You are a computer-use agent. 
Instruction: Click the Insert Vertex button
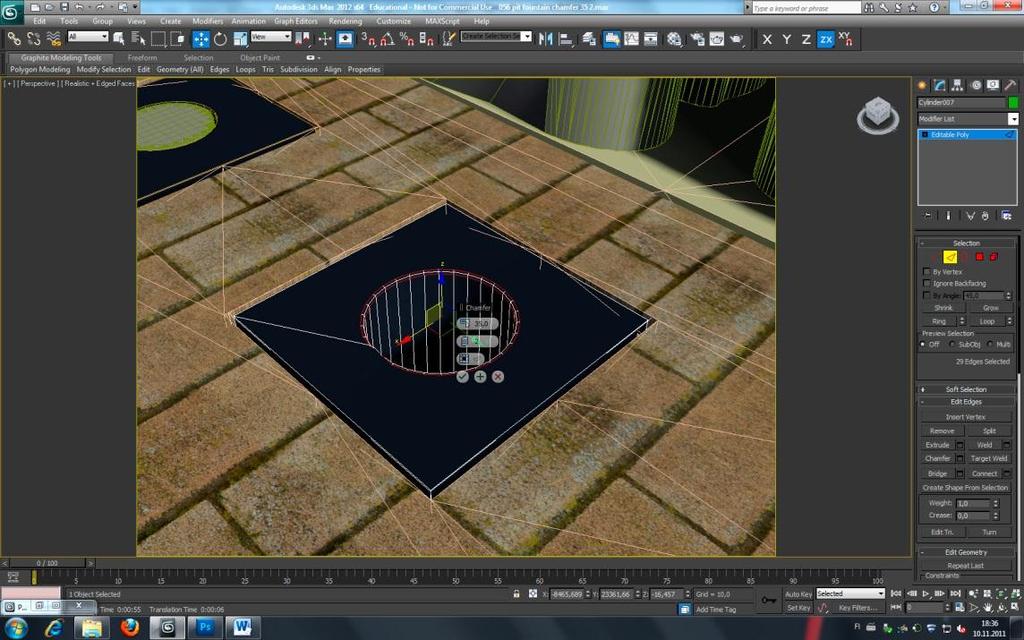[966, 417]
